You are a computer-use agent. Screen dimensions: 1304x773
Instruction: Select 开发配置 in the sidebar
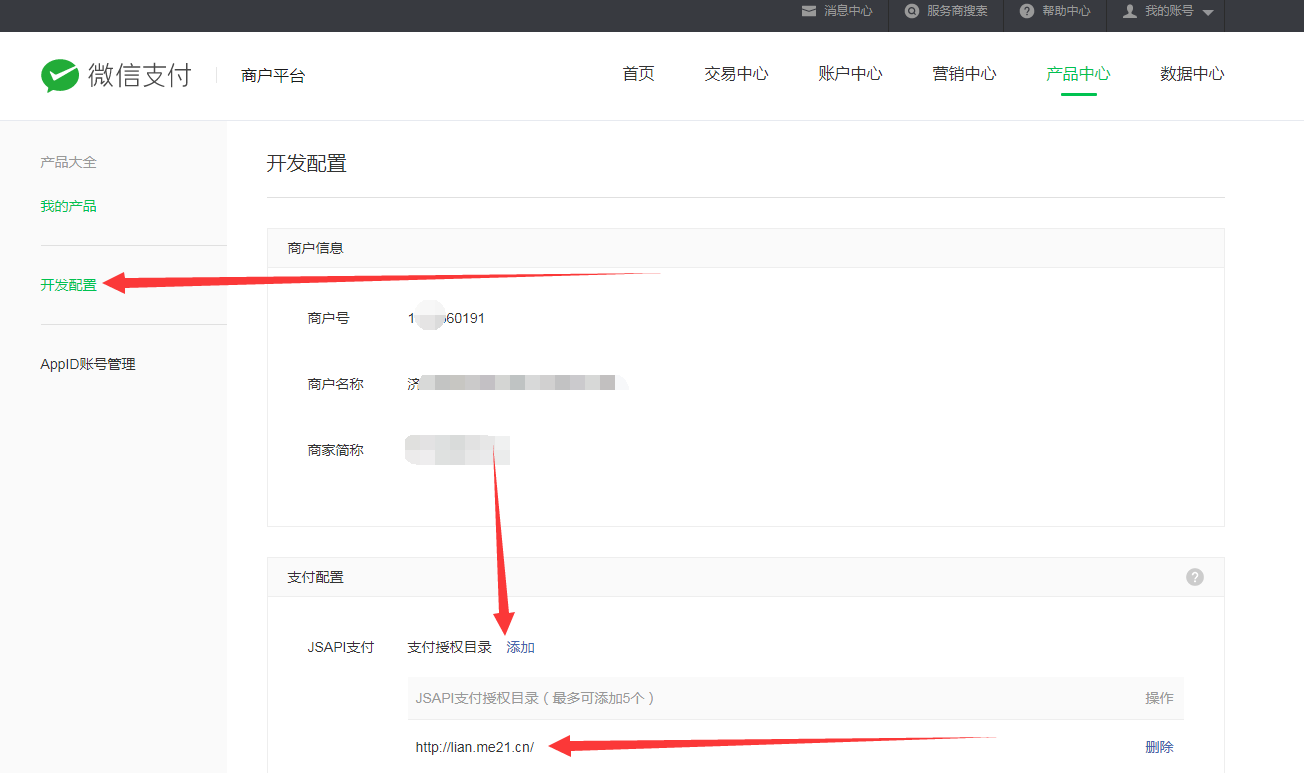[68, 285]
